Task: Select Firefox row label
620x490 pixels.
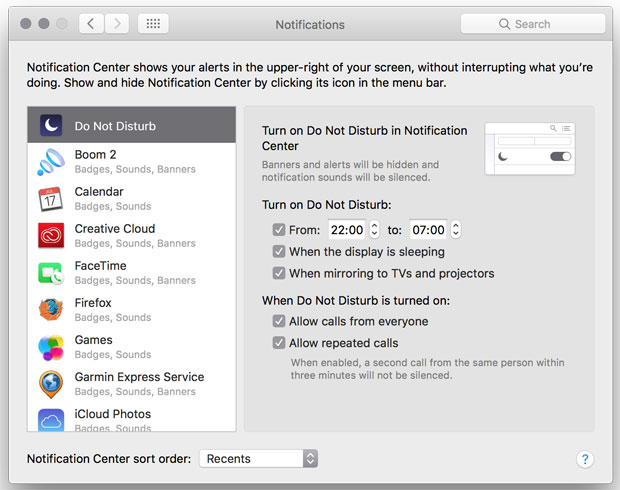Action: (x=93, y=303)
